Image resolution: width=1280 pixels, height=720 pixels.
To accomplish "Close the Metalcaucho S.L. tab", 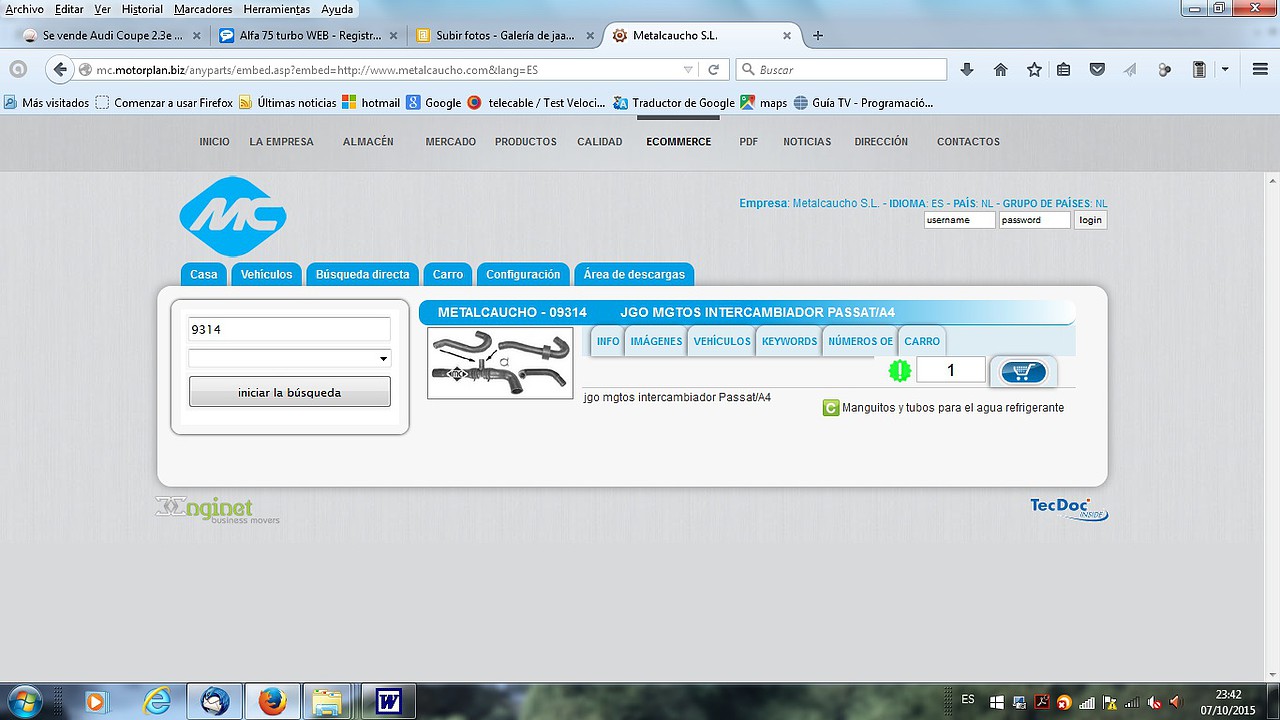I will point(787,35).
